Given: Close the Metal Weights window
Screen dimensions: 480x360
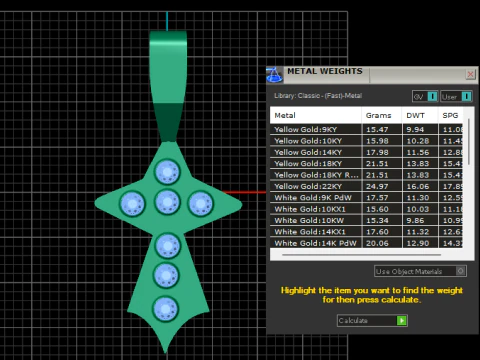Looking at the screenshot, I should 470,74.
